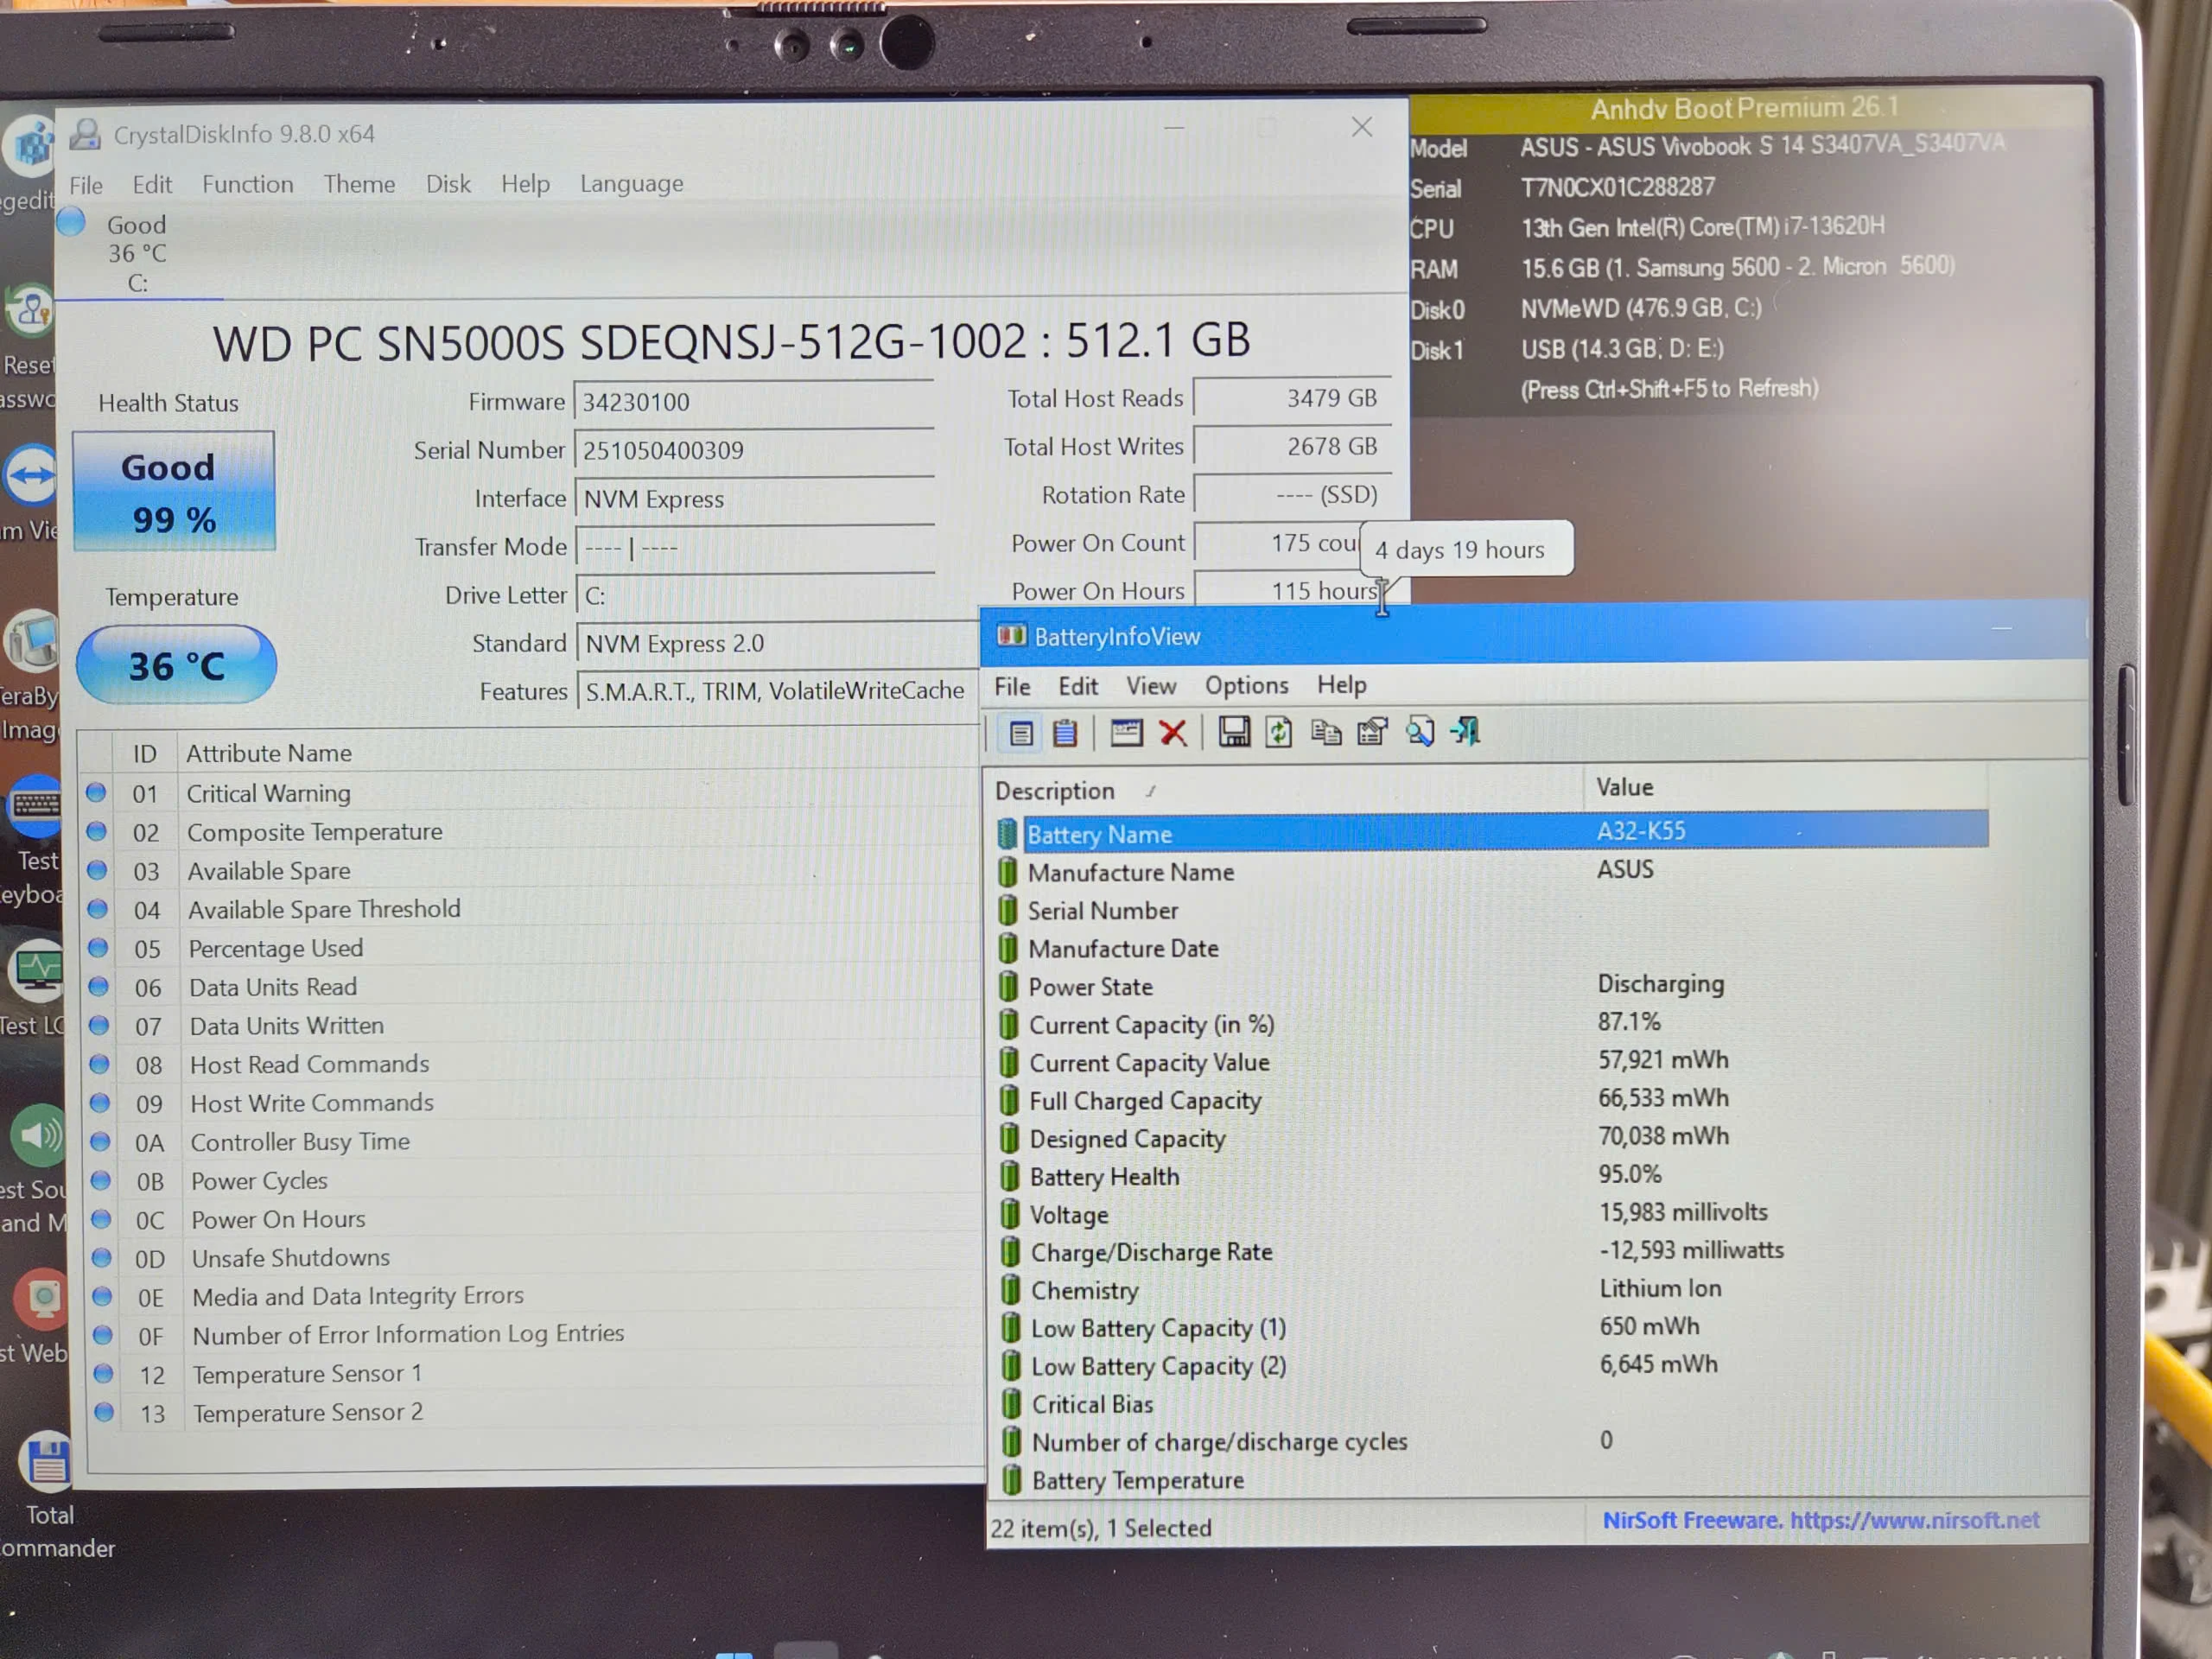
Task: Switch to battery log clipboard icon
Action: click(1066, 733)
